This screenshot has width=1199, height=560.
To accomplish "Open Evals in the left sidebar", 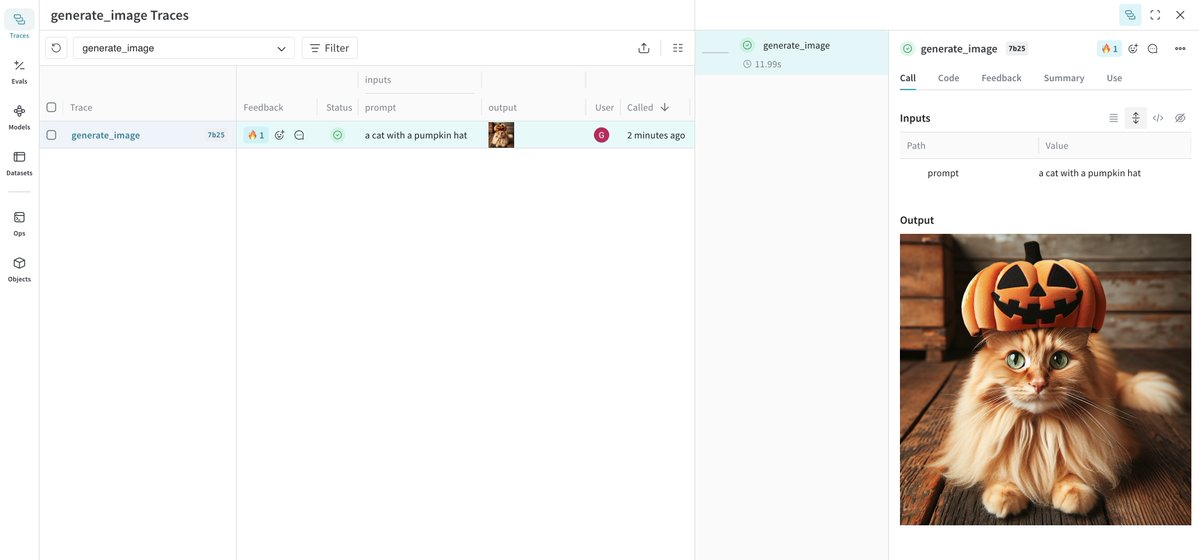I will tap(19, 71).
